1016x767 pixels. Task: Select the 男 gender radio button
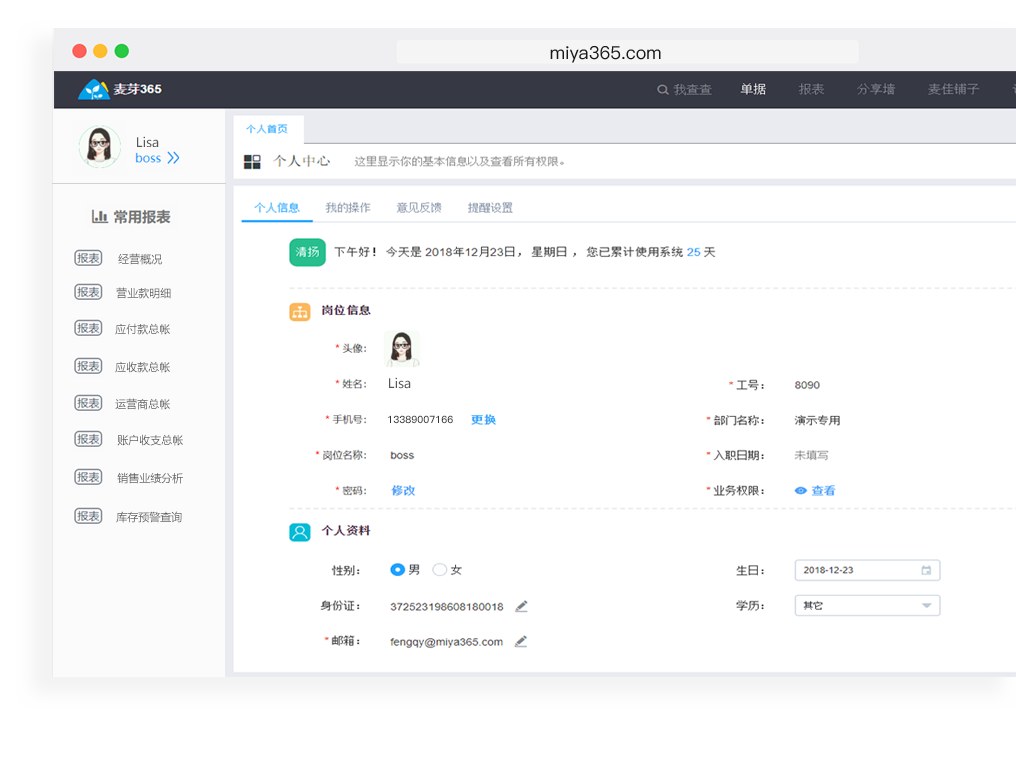coord(397,569)
